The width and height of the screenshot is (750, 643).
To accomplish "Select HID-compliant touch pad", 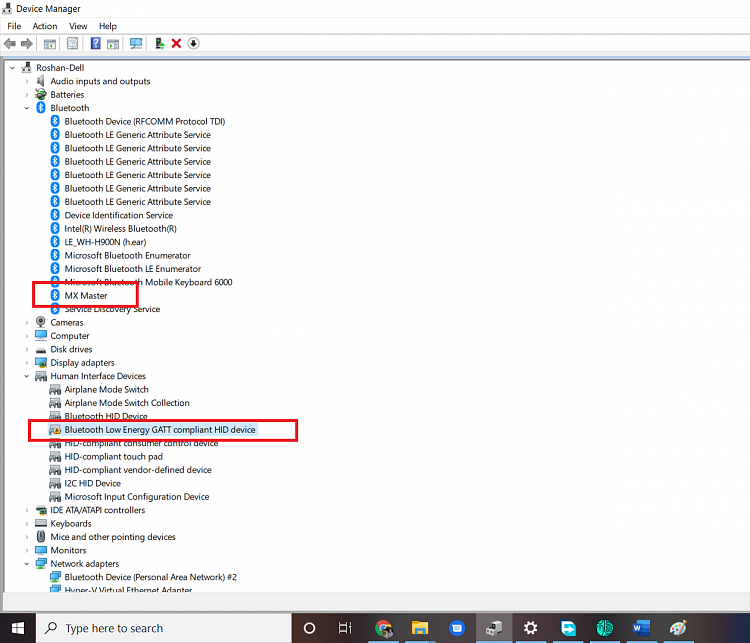I will pyautogui.click(x=113, y=456).
